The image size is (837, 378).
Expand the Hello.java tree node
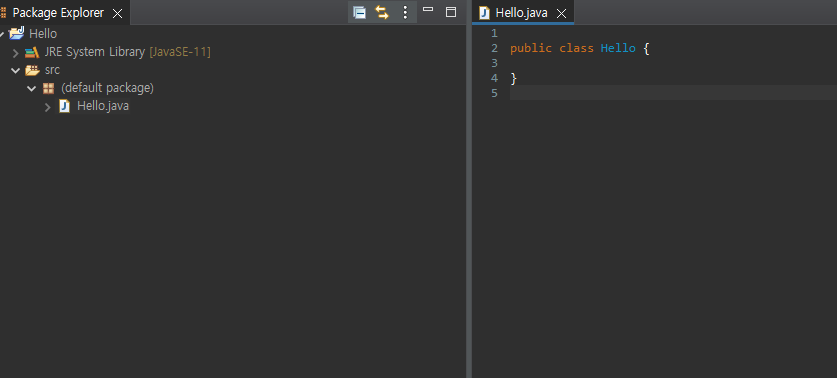[48, 107]
